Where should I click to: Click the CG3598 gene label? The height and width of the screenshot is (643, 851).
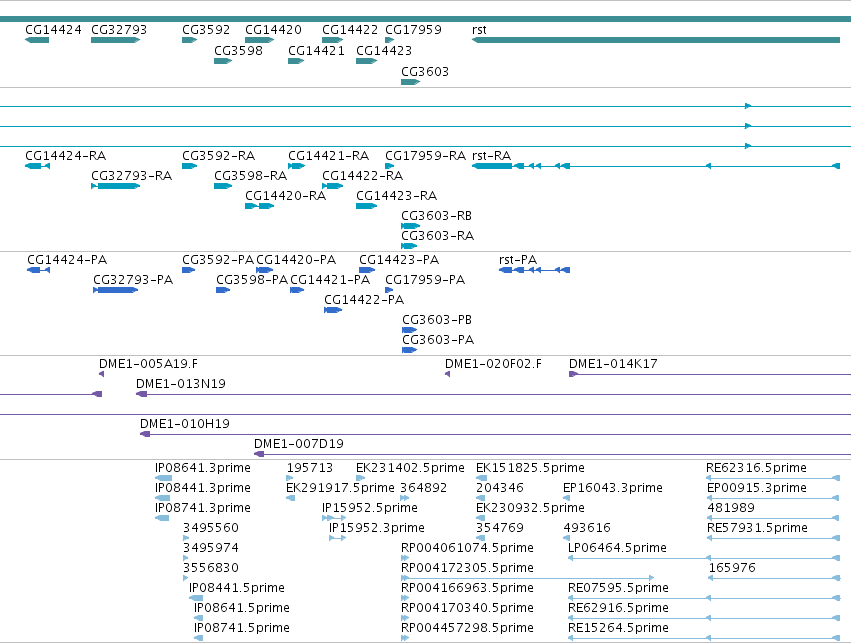point(238,50)
